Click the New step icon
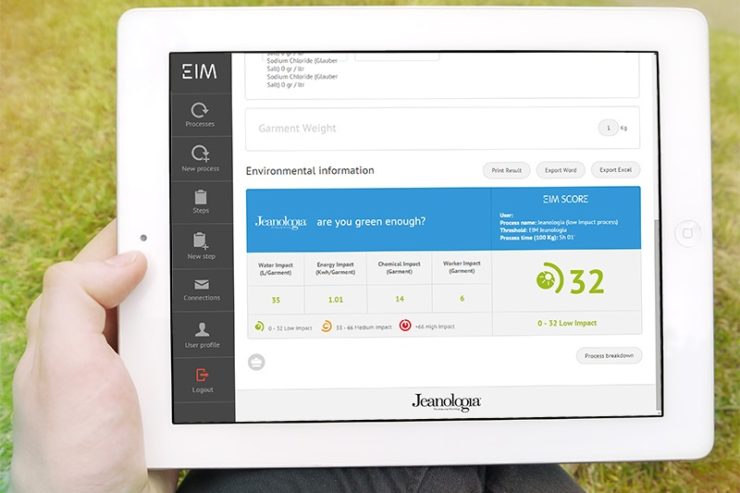Screen dimensions: 740x493 click(201, 241)
